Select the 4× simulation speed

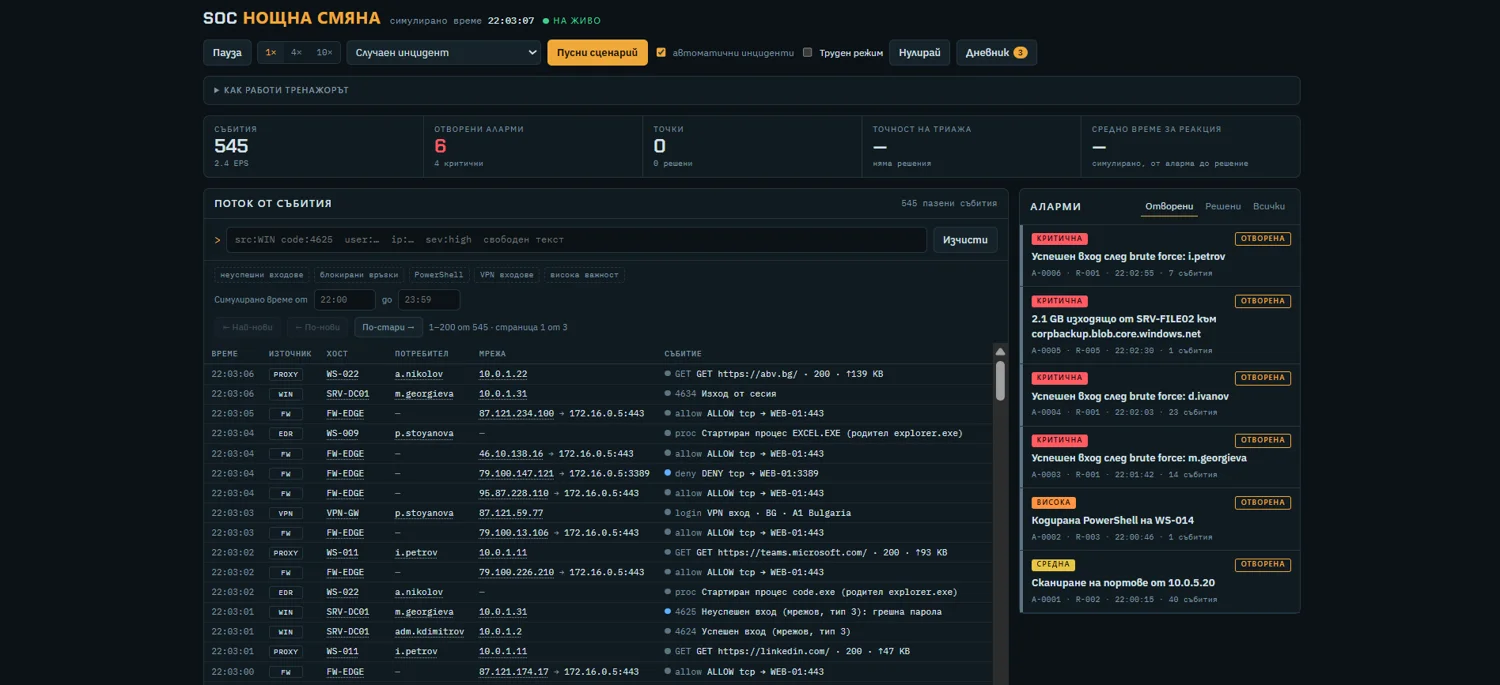tap(296, 53)
